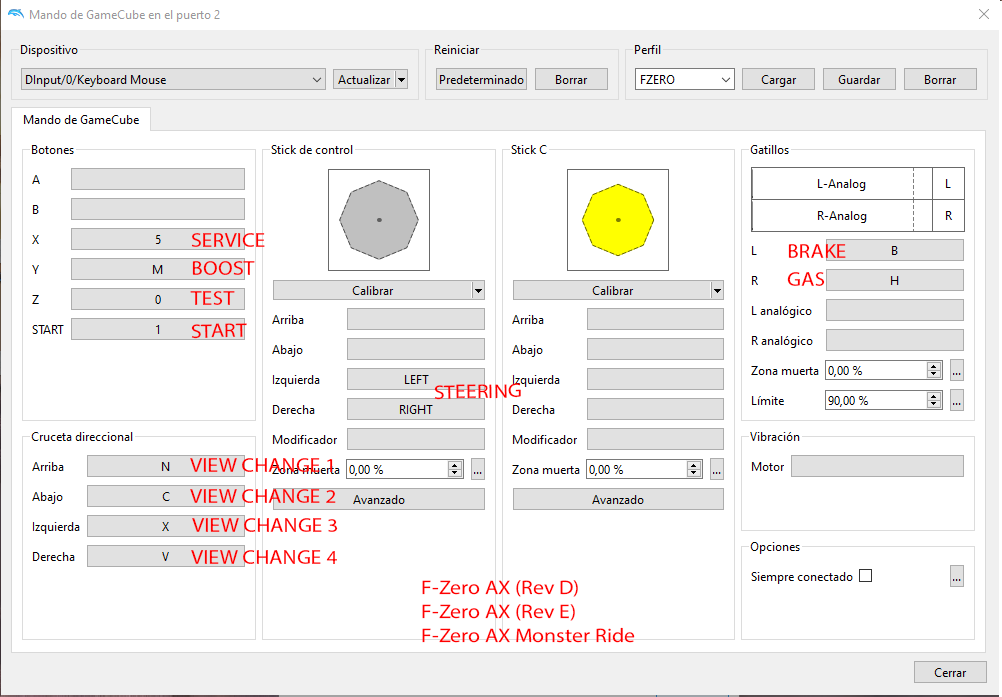Click Avanzado under Stick C
1002x697 pixels.
pos(618,500)
